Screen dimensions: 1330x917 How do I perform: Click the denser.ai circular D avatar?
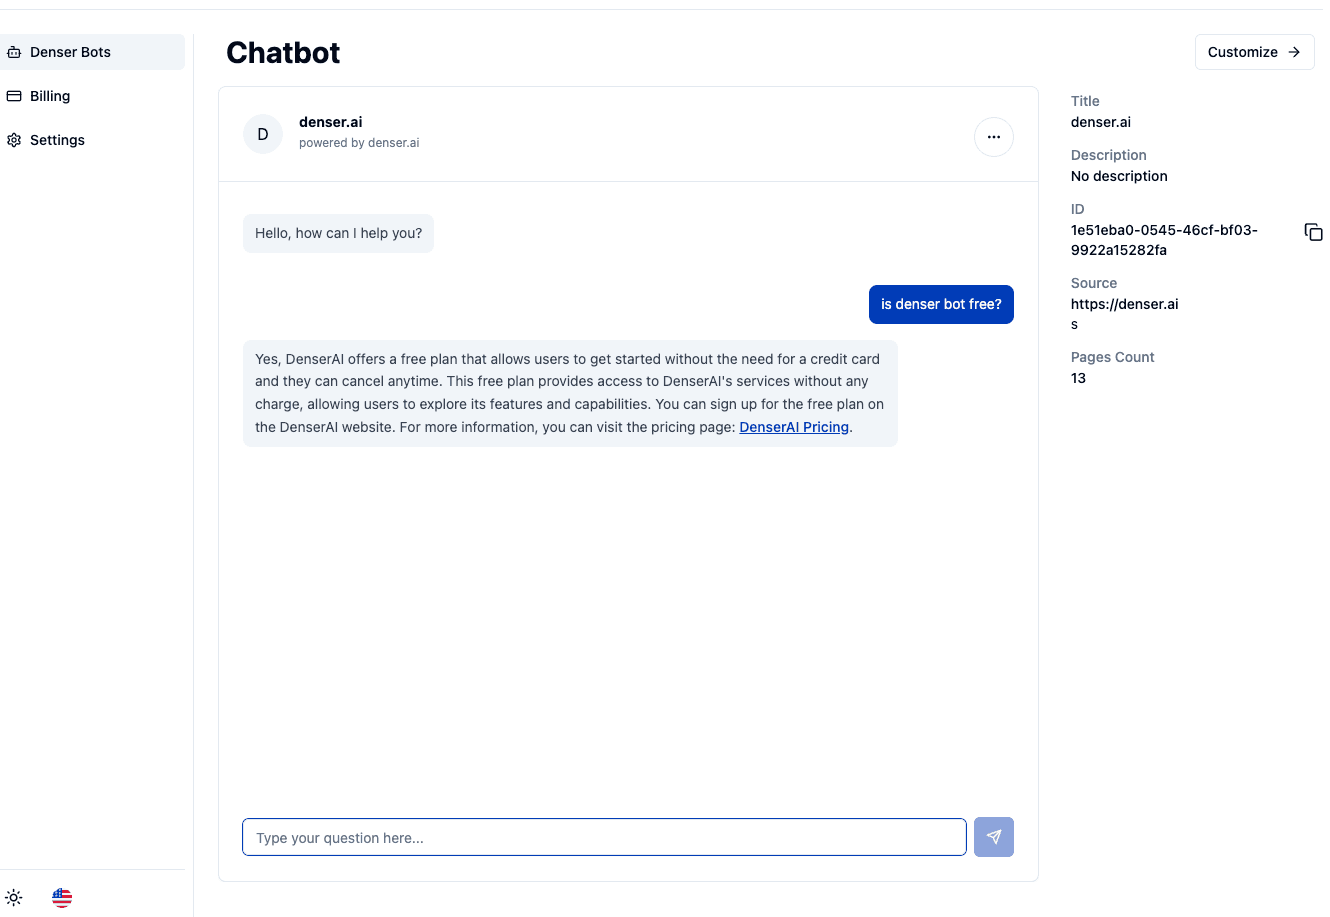(x=262, y=133)
